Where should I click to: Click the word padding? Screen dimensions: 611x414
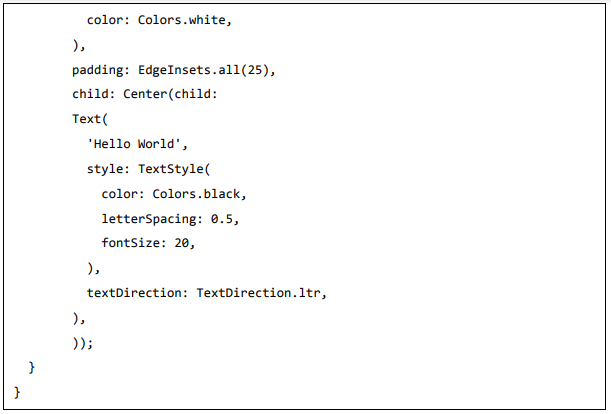97,69
